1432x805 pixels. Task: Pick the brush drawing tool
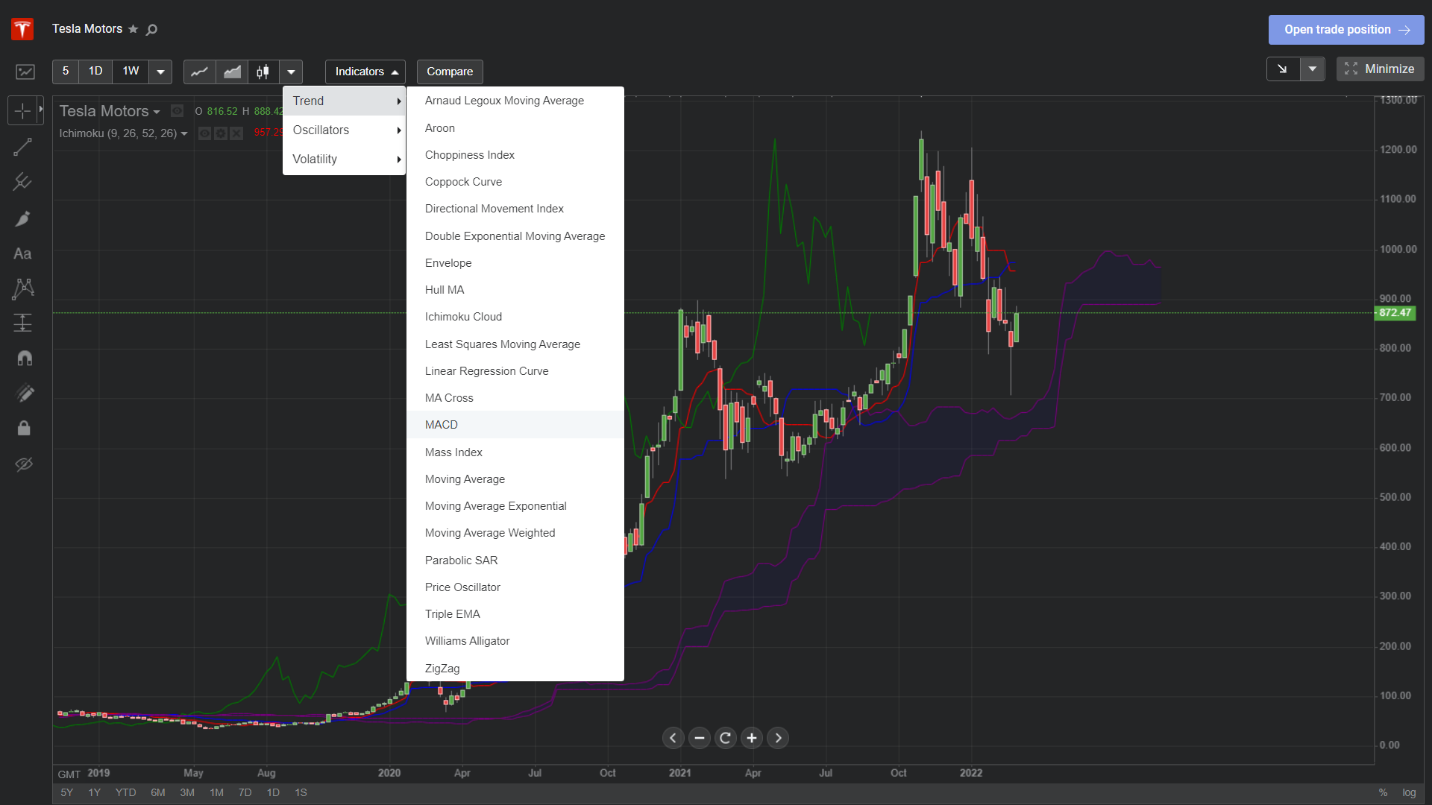coord(22,219)
